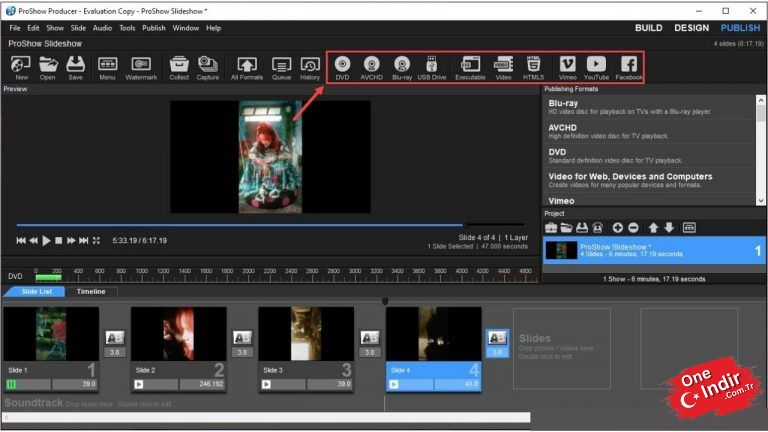Open the Slide menu
768x432 pixels.
coord(78,28)
